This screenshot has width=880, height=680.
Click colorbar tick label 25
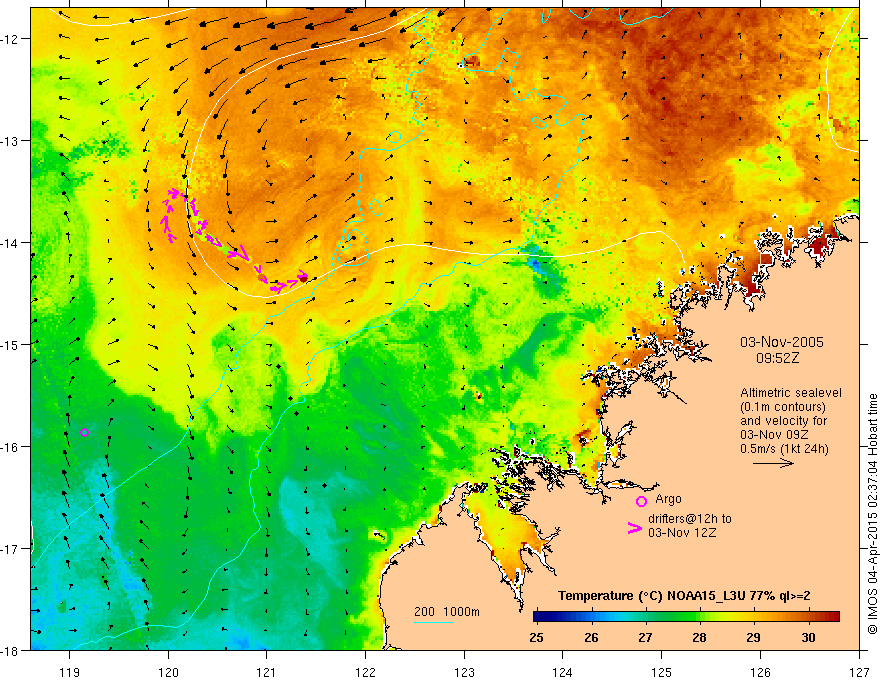(x=537, y=638)
